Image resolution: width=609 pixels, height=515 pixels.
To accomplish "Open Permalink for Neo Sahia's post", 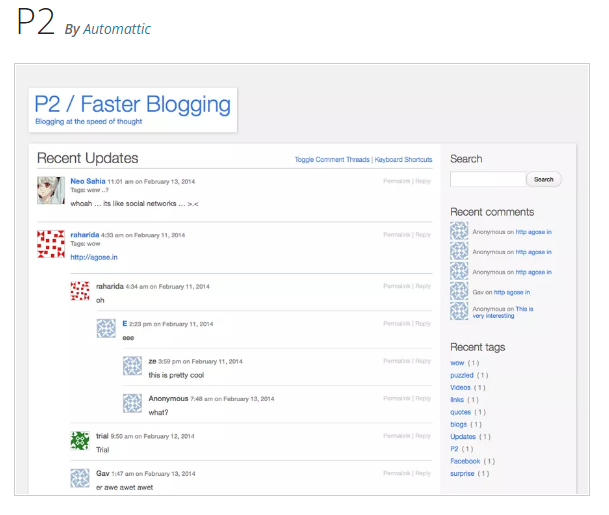I will coord(397,181).
